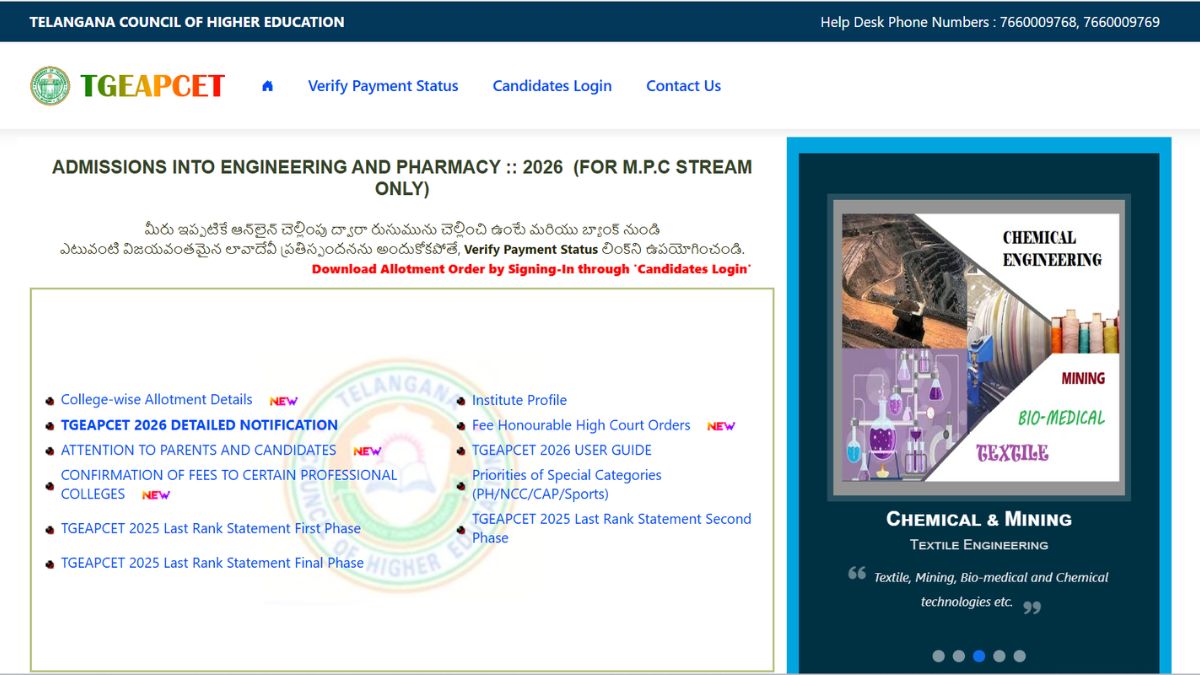1200x675 pixels.
Task: Click Telangana Council of Higher Education header text
Action: coord(187,22)
